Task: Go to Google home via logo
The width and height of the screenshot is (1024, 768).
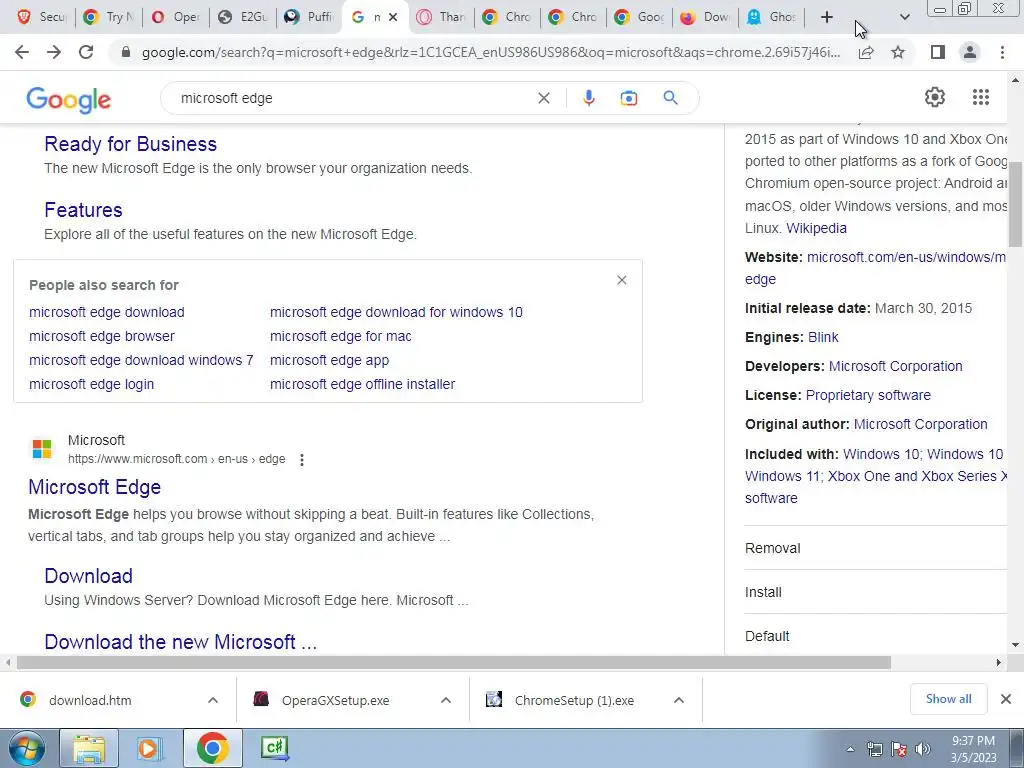Action: tap(69, 100)
